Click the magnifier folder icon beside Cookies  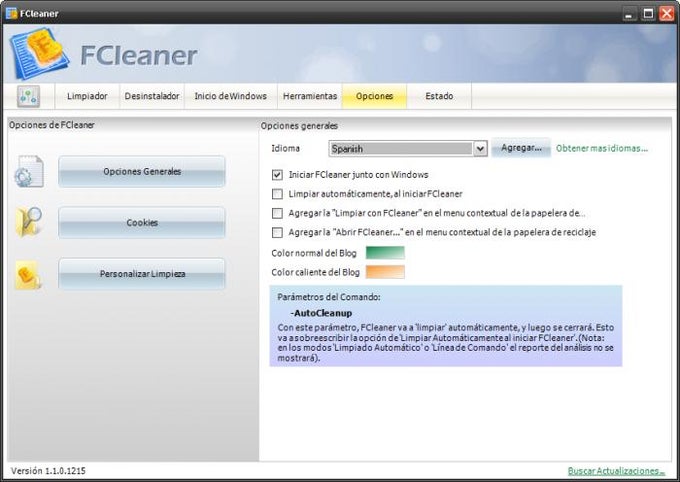29,222
